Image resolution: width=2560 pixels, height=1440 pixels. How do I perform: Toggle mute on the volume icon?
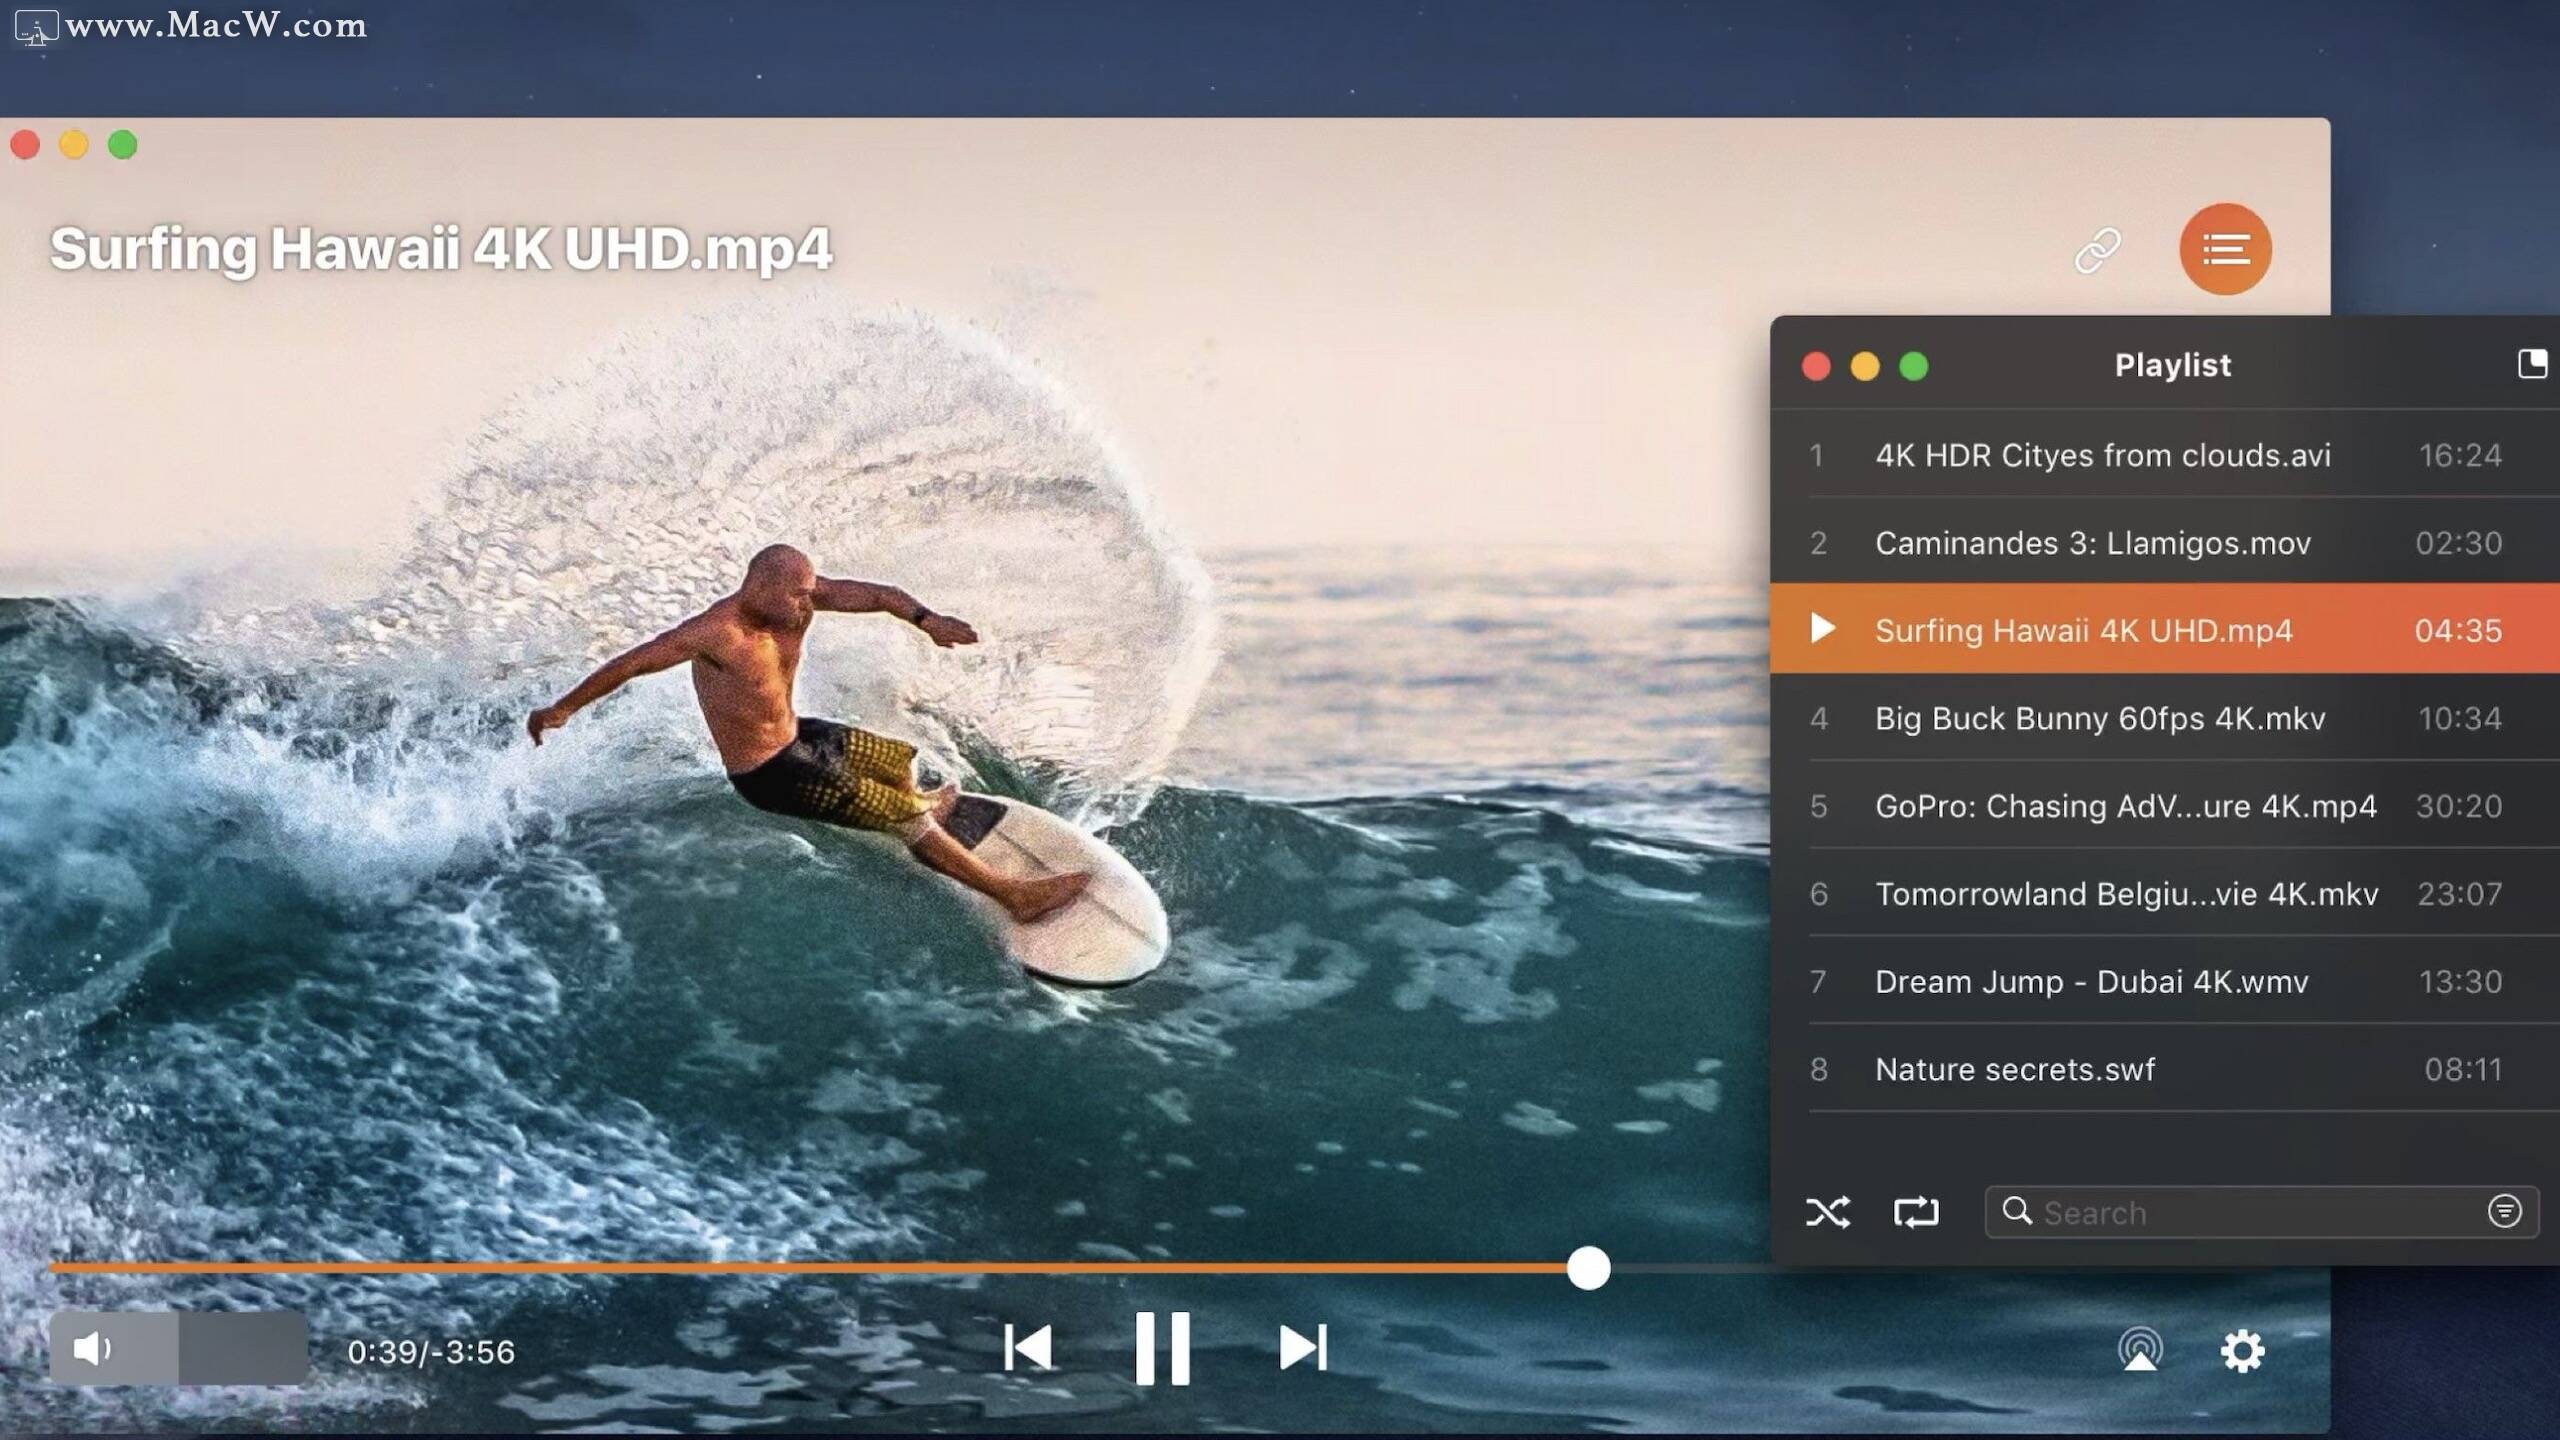click(x=91, y=1349)
